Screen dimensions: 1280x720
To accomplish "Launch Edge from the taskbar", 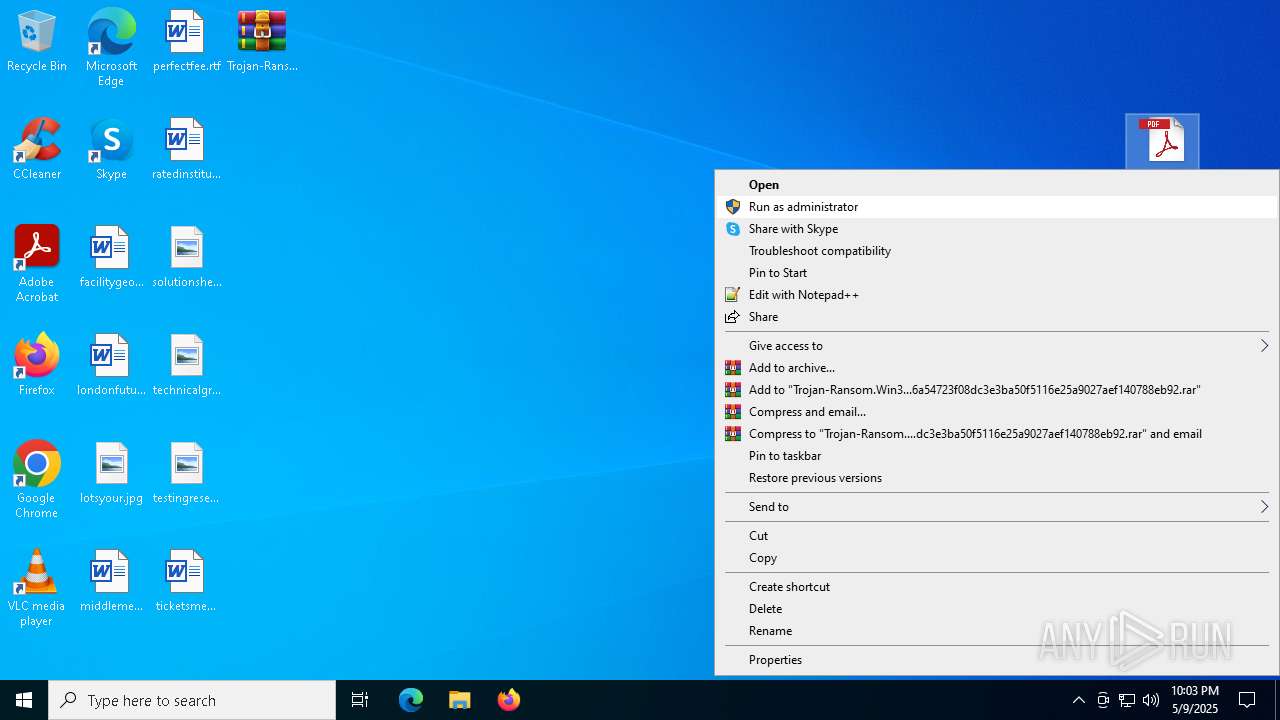I will [x=411, y=700].
